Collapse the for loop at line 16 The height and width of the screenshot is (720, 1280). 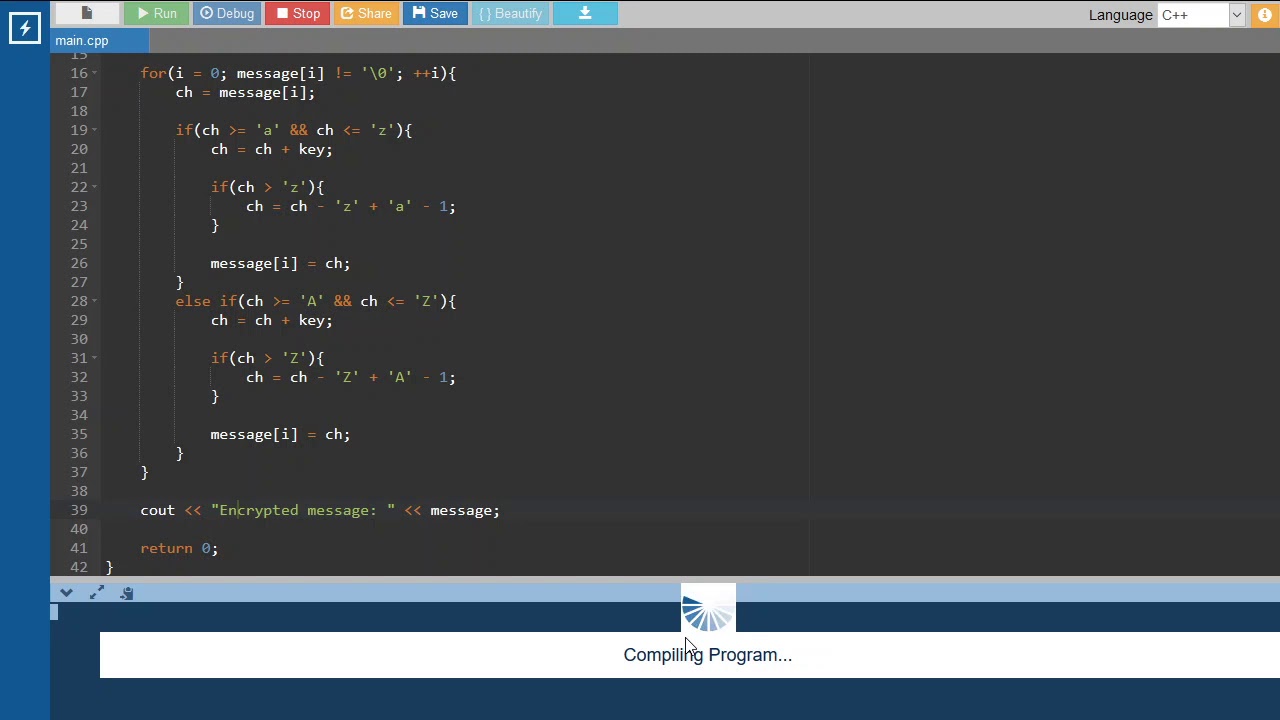pyautogui.click(x=95, y=73)
